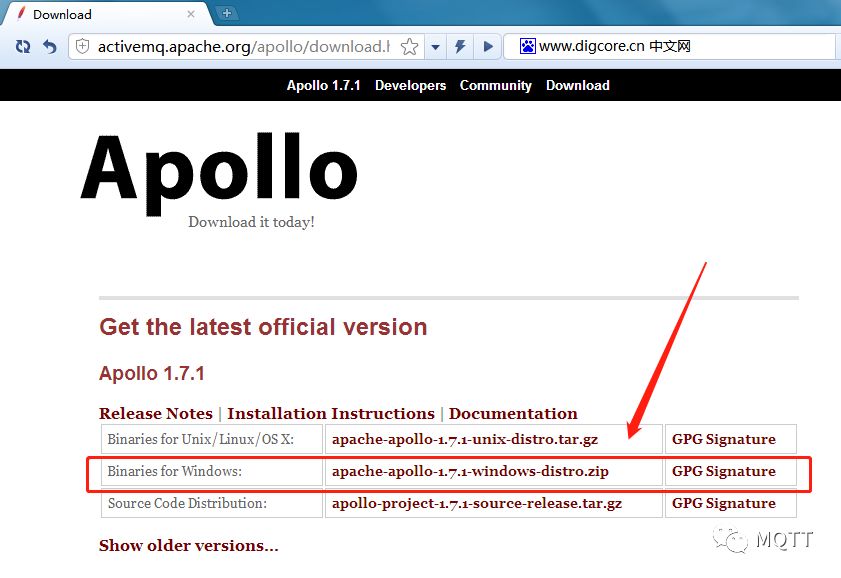This screenshot has width=841, height=578.
Task: Open Installation Instructions link
Action: (331, 413)
